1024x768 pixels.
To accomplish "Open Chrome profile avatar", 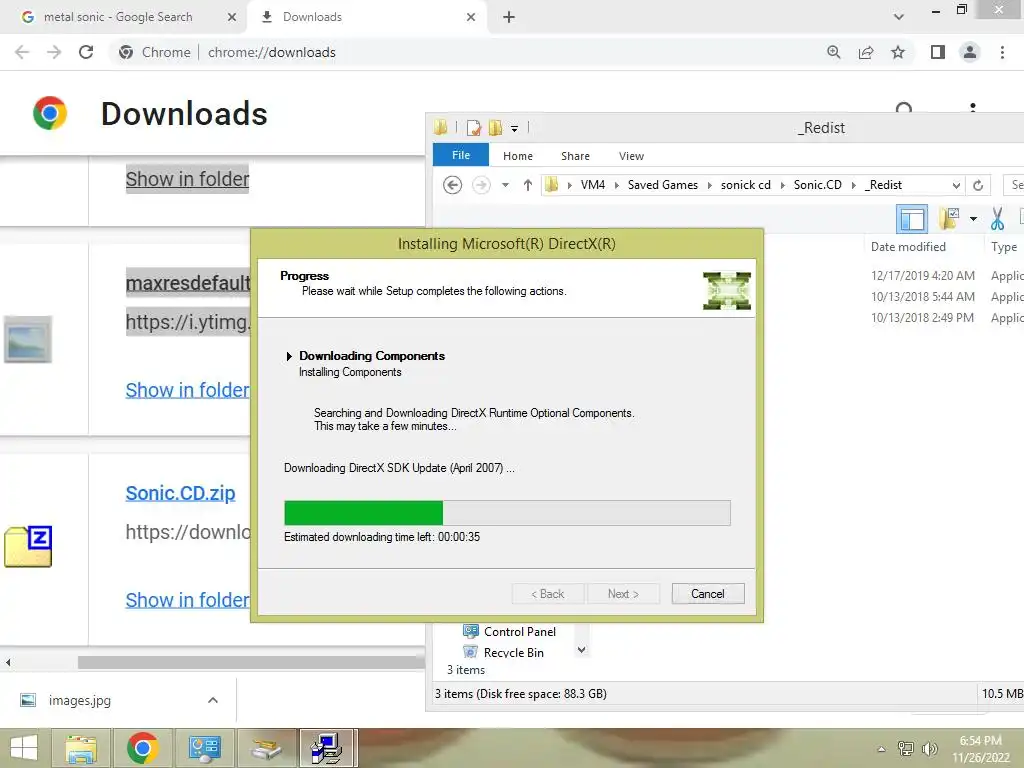I will [970, 52].
